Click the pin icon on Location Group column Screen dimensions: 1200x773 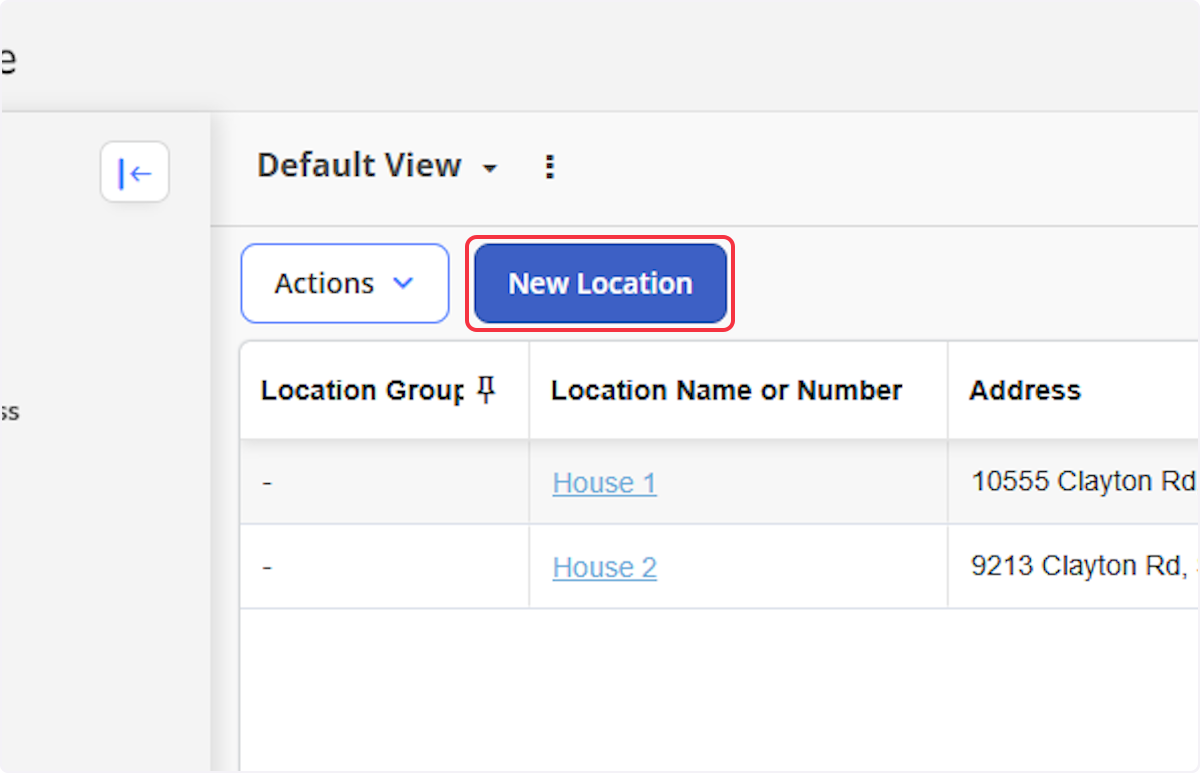click(486, 390)
